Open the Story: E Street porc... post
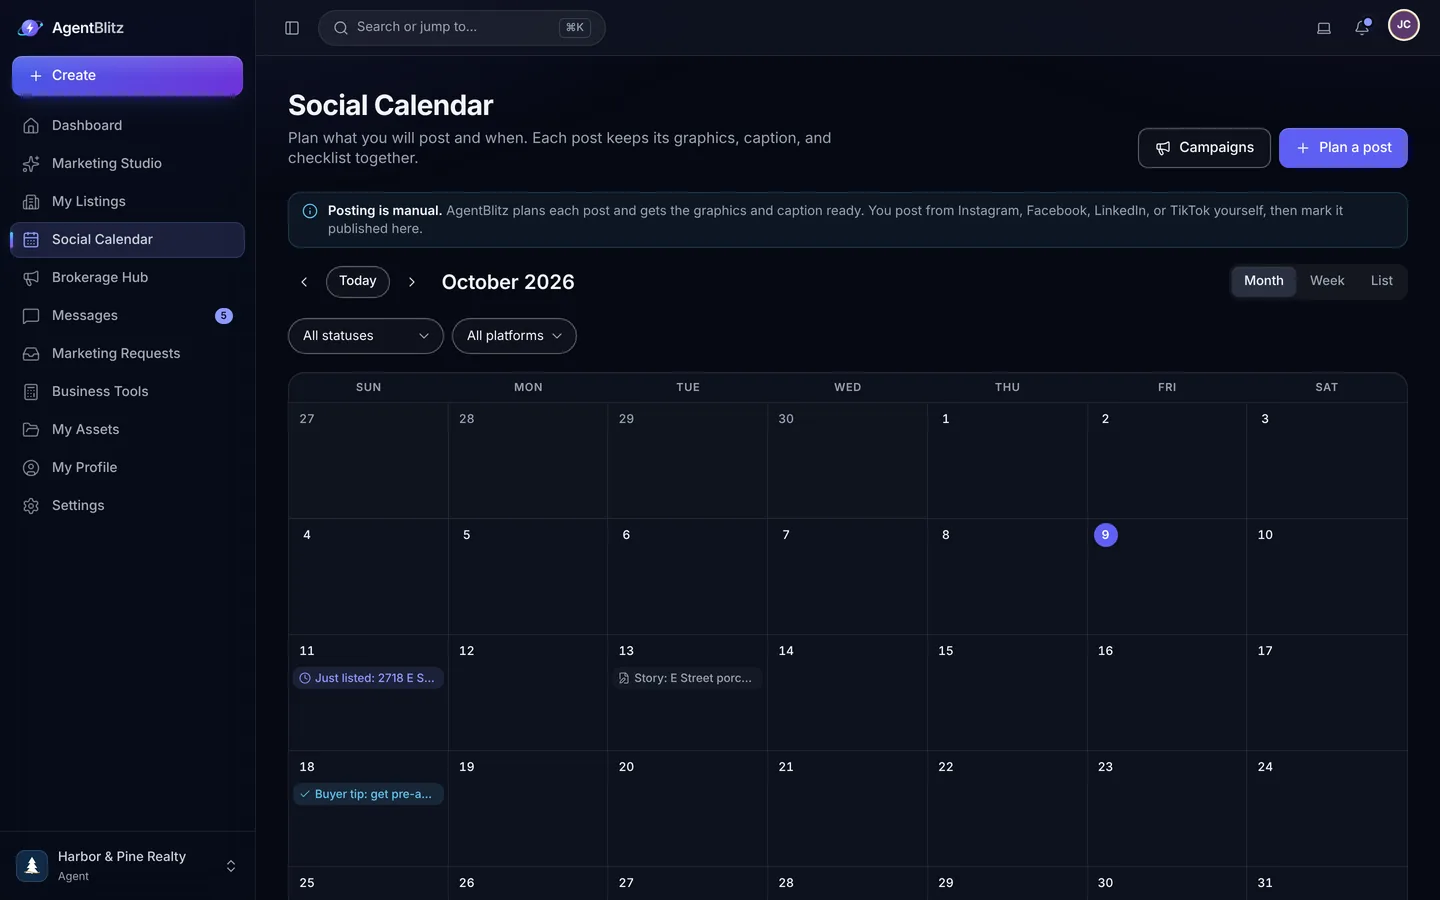1440x900 pixels. tap(688, 678)
